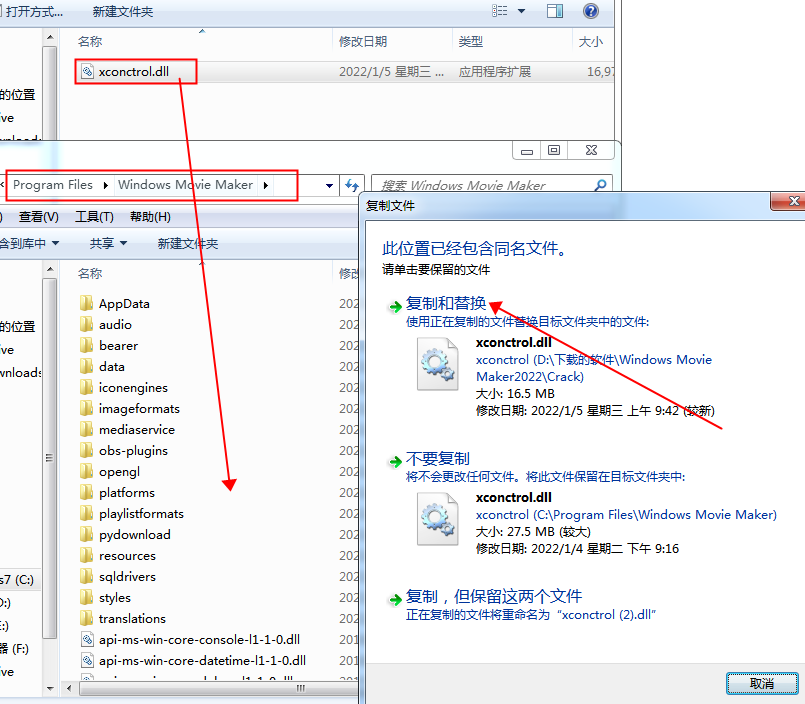Sort by Size (大小) column header
Image resolution: width=805 pixels, height=704 pixels.
coord(591,41)
